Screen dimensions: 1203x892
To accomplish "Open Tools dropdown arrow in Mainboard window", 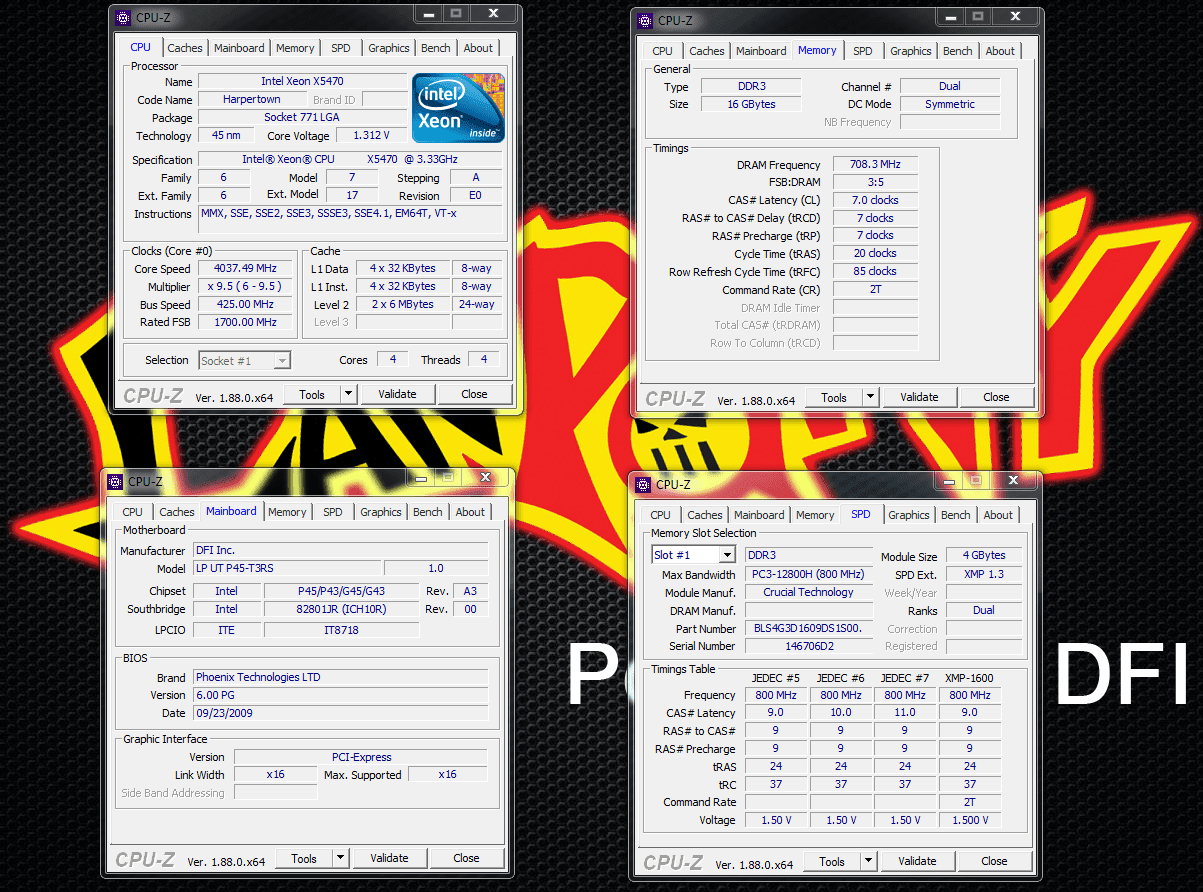I will tap(340, 858).
